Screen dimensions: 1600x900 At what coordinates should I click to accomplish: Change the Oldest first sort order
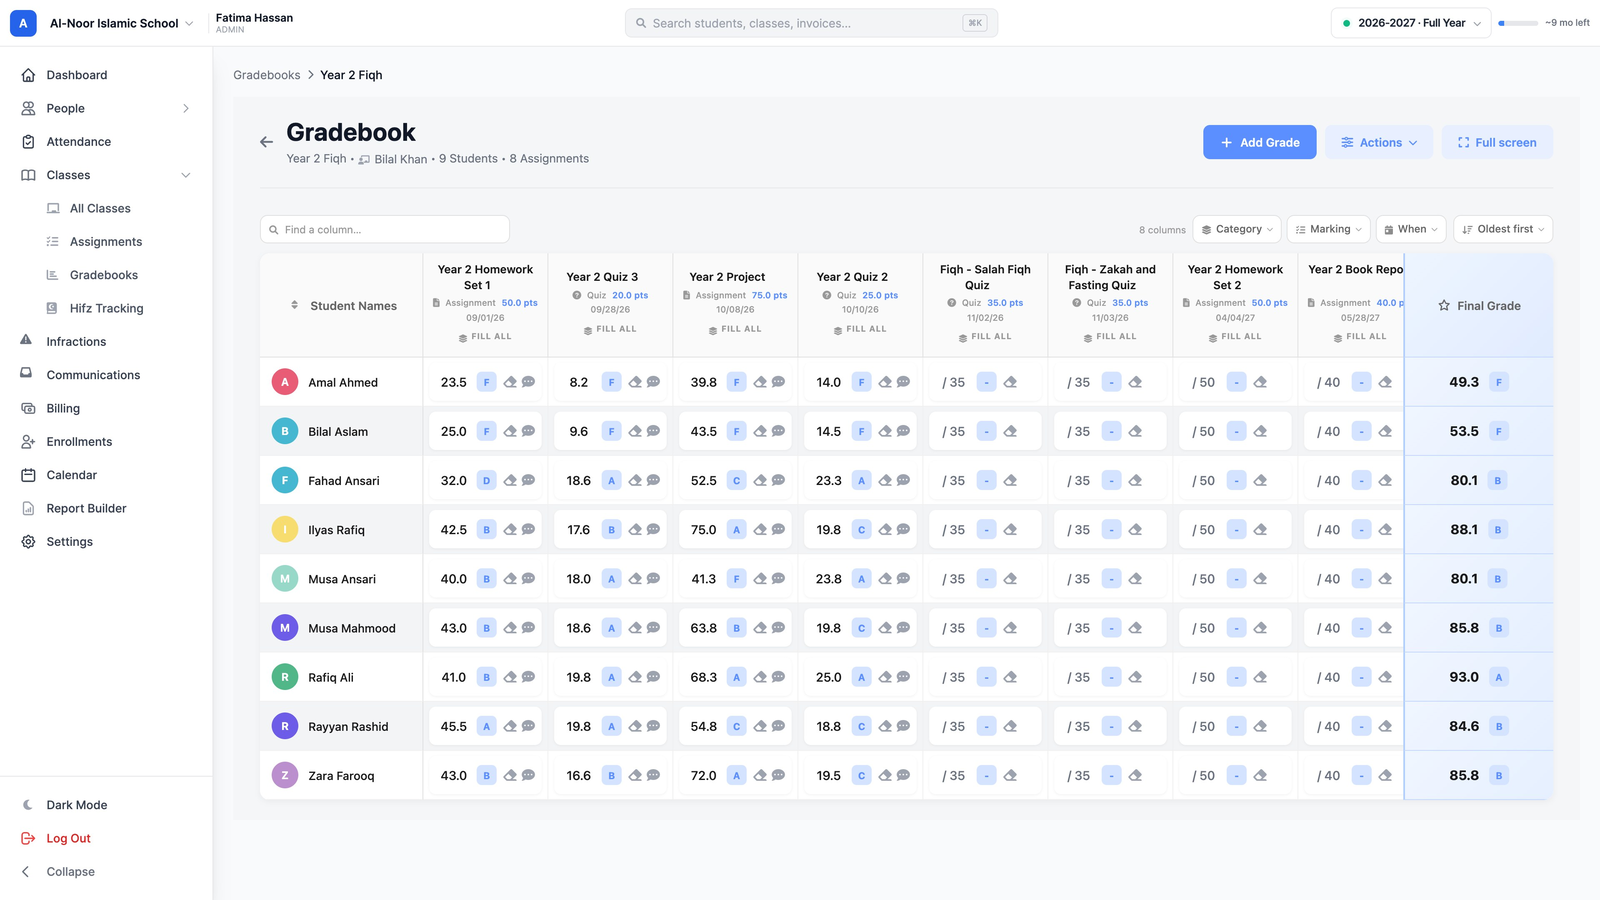click(1503, 229)
